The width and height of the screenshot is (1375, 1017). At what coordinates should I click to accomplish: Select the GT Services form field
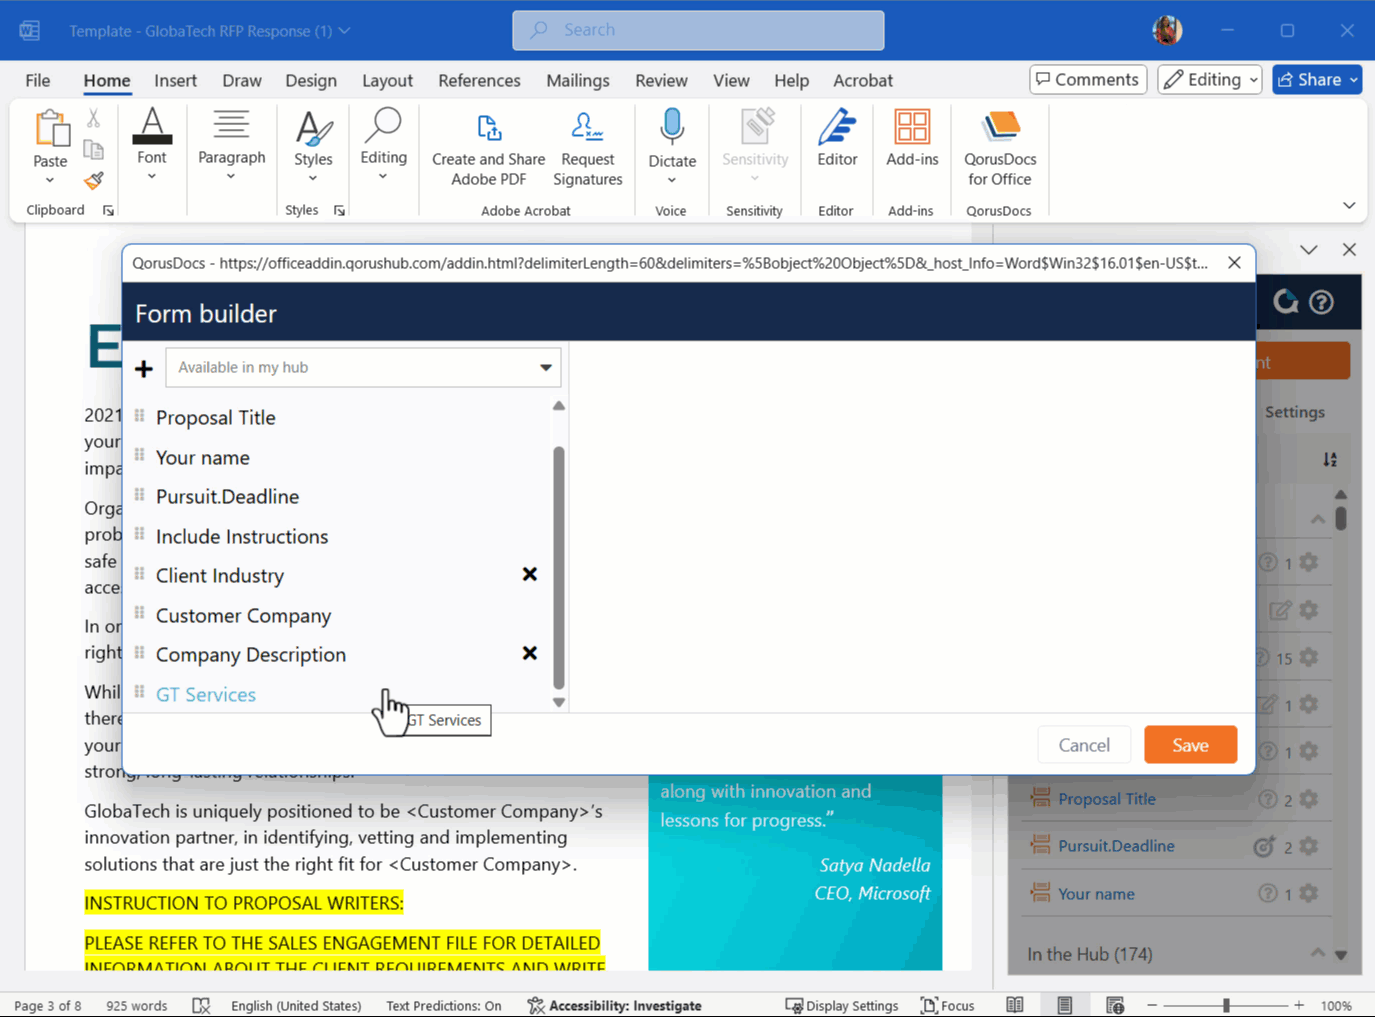pyautogui.click(x=205, y=694)
